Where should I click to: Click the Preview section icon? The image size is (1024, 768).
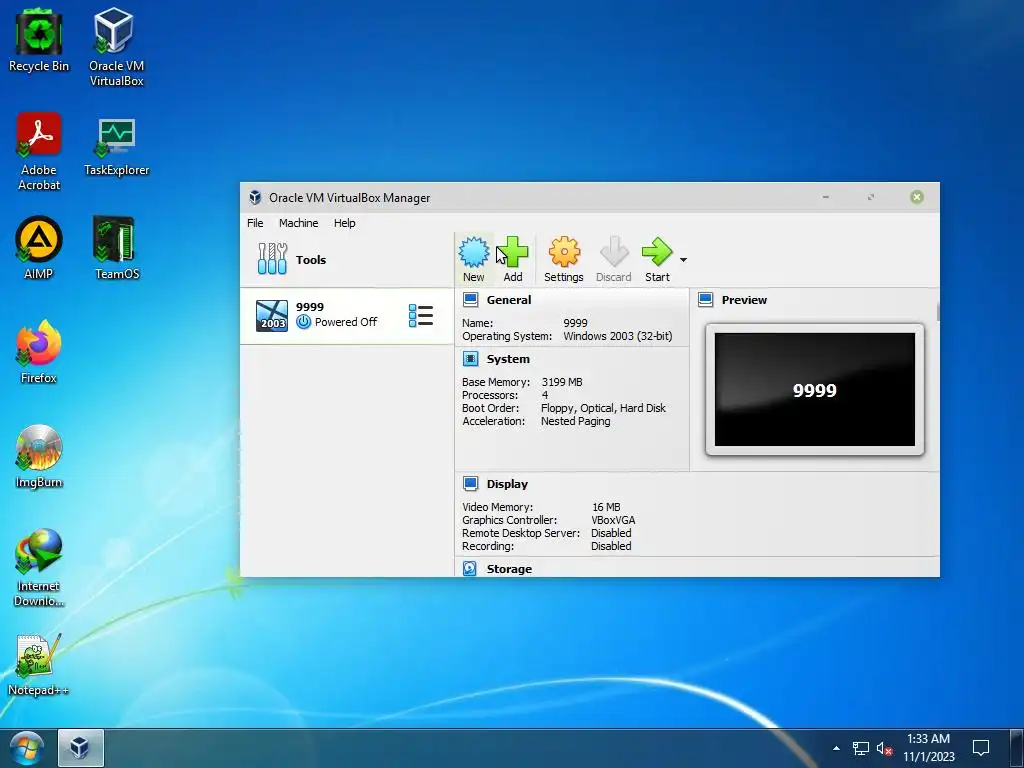pos(705,300)
